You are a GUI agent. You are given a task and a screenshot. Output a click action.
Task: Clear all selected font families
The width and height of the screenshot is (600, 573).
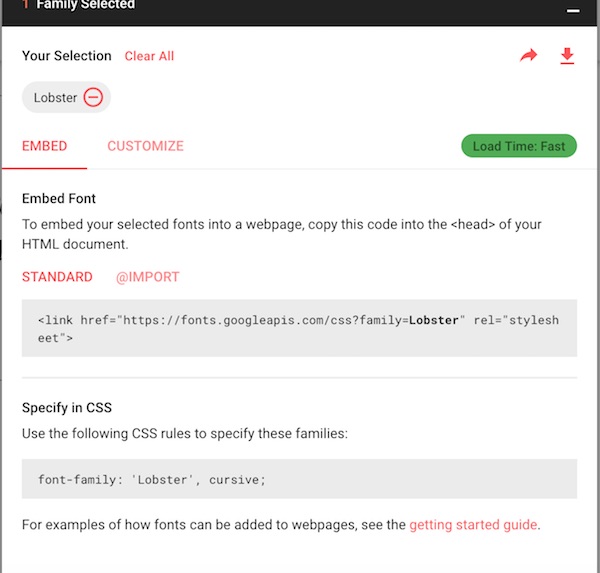[149, 56]
